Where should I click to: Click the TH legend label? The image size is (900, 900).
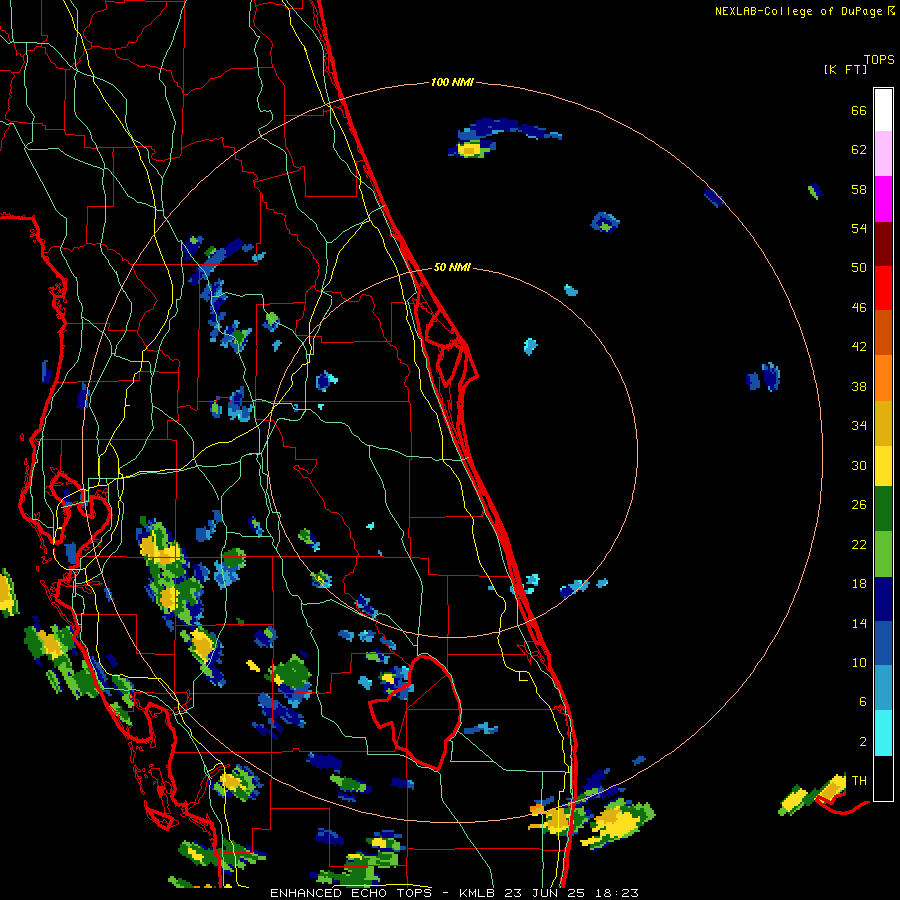pyautogui.click(x=859, y=781)
